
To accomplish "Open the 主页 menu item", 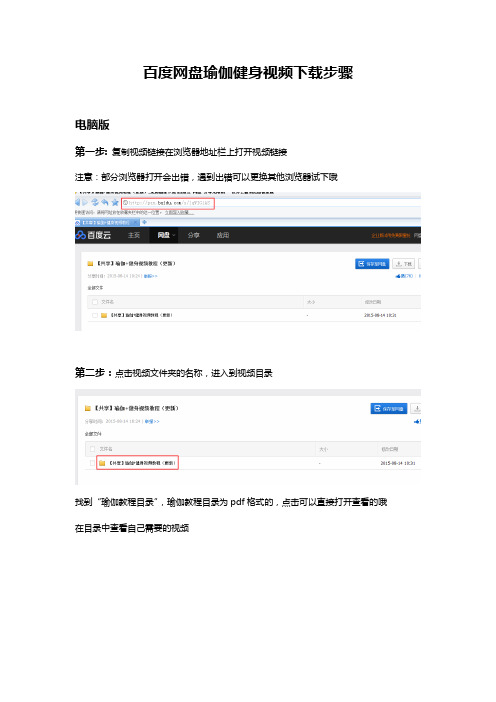I will click(x=134, y=235).
